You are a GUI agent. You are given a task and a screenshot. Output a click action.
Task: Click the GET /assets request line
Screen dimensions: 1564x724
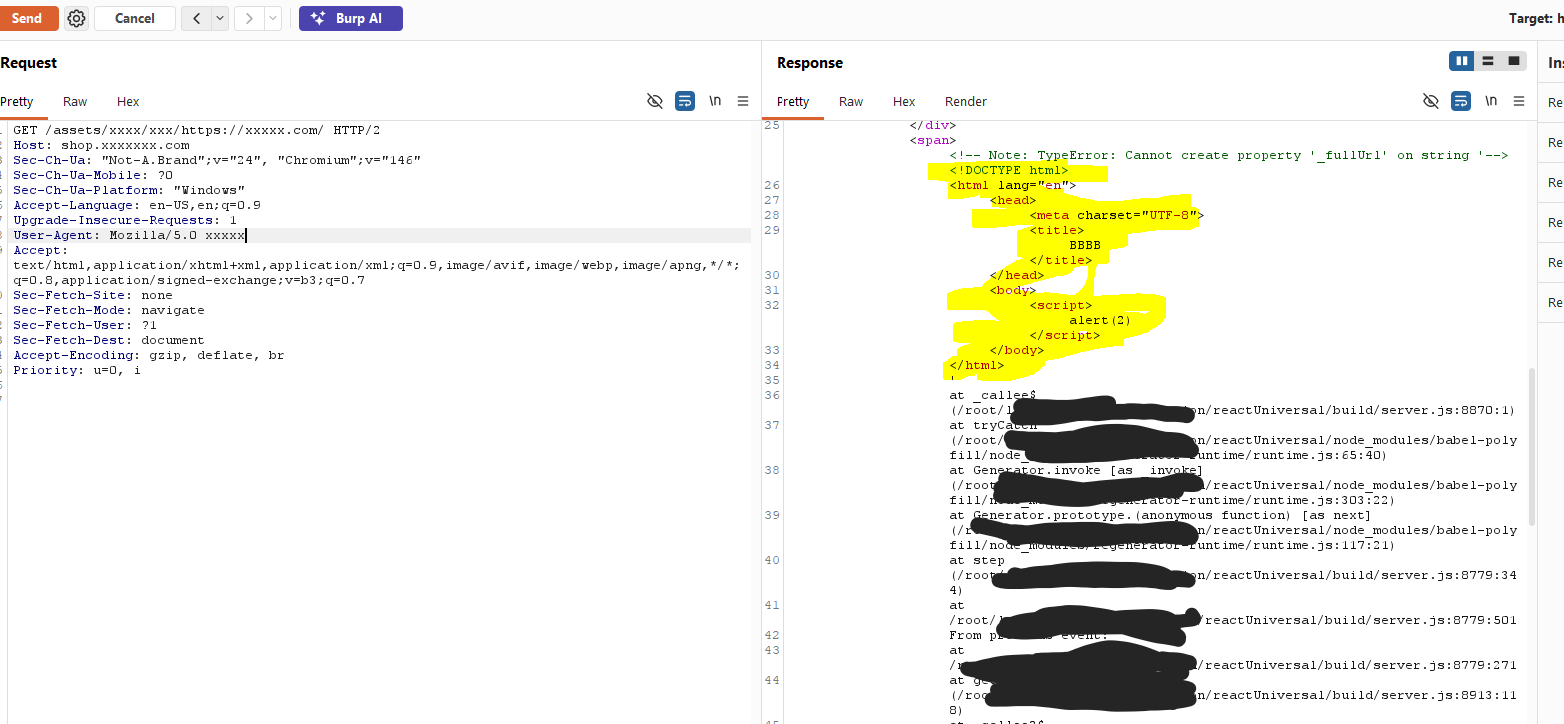click(196, 130)
